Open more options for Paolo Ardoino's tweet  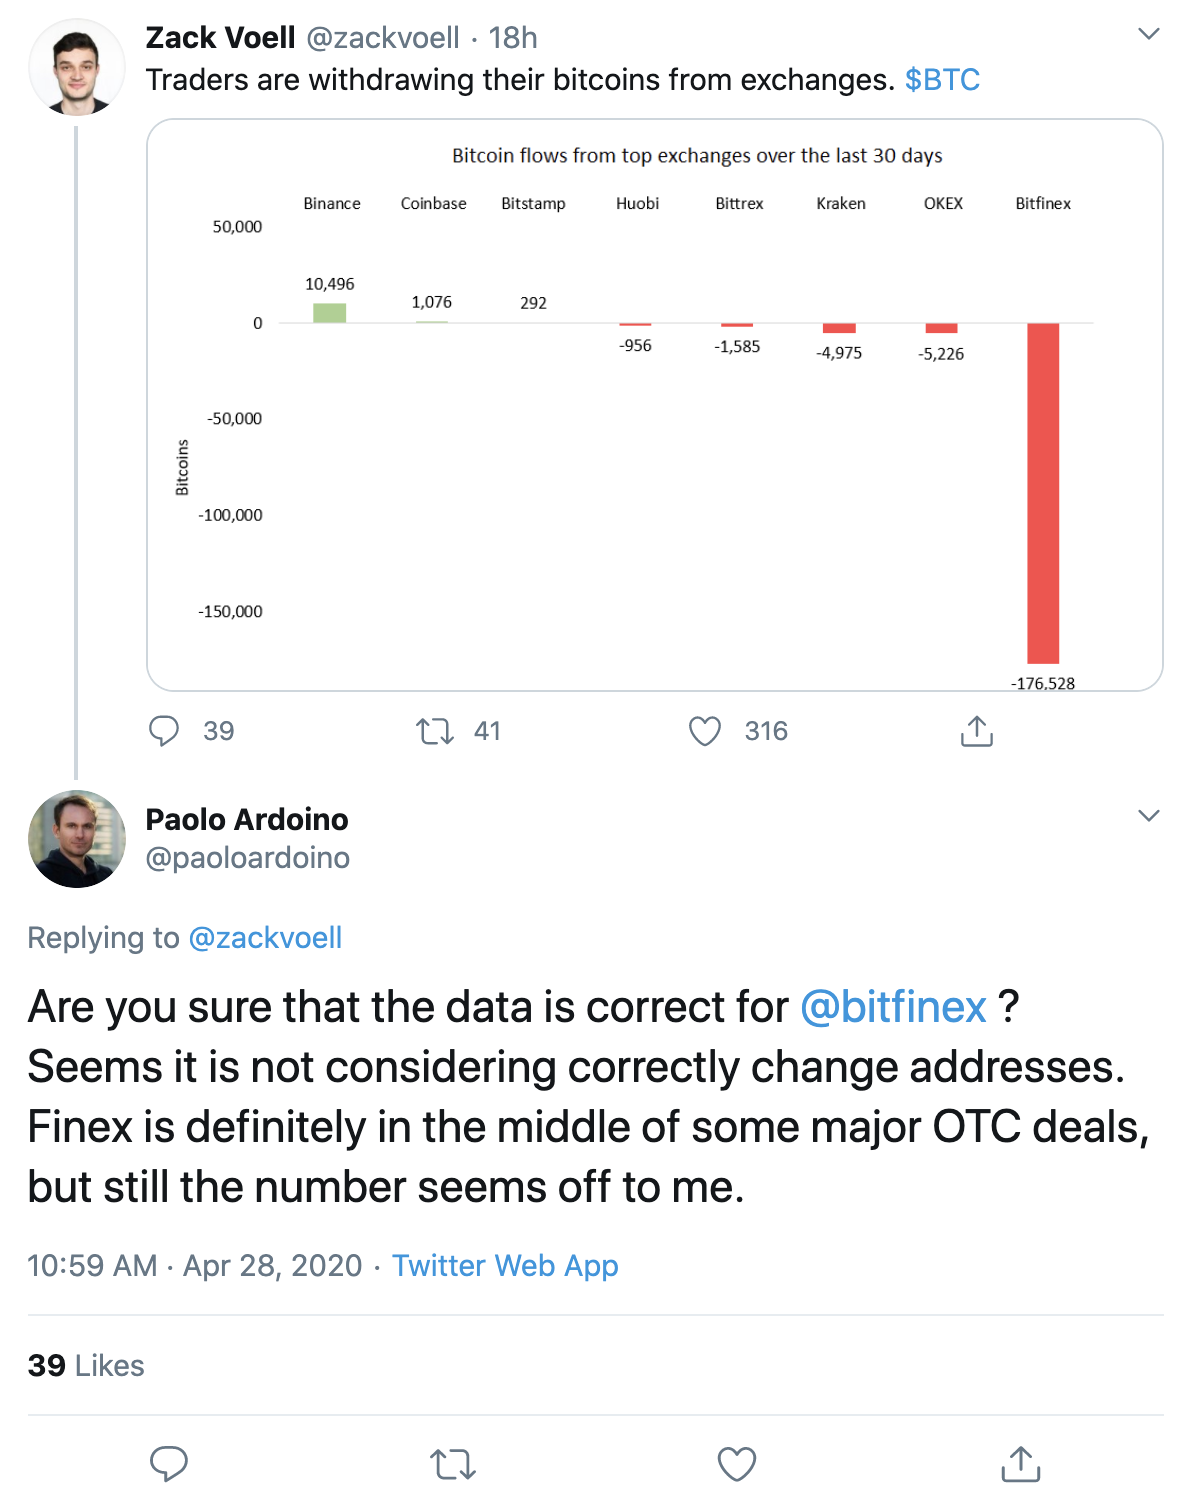point(1149,816)
